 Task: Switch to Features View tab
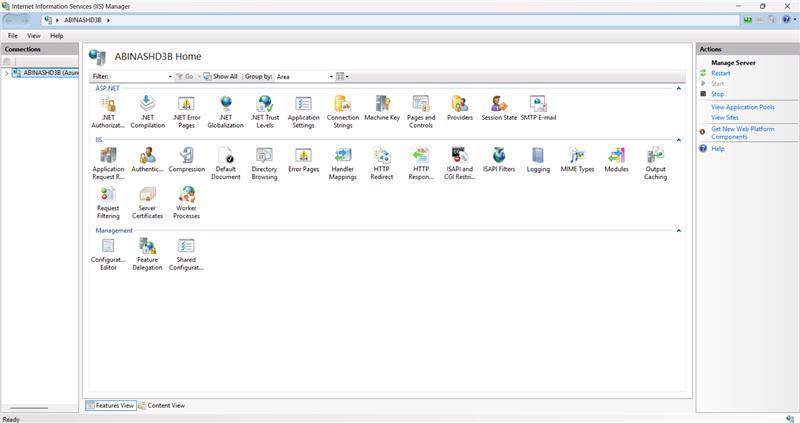111,405
